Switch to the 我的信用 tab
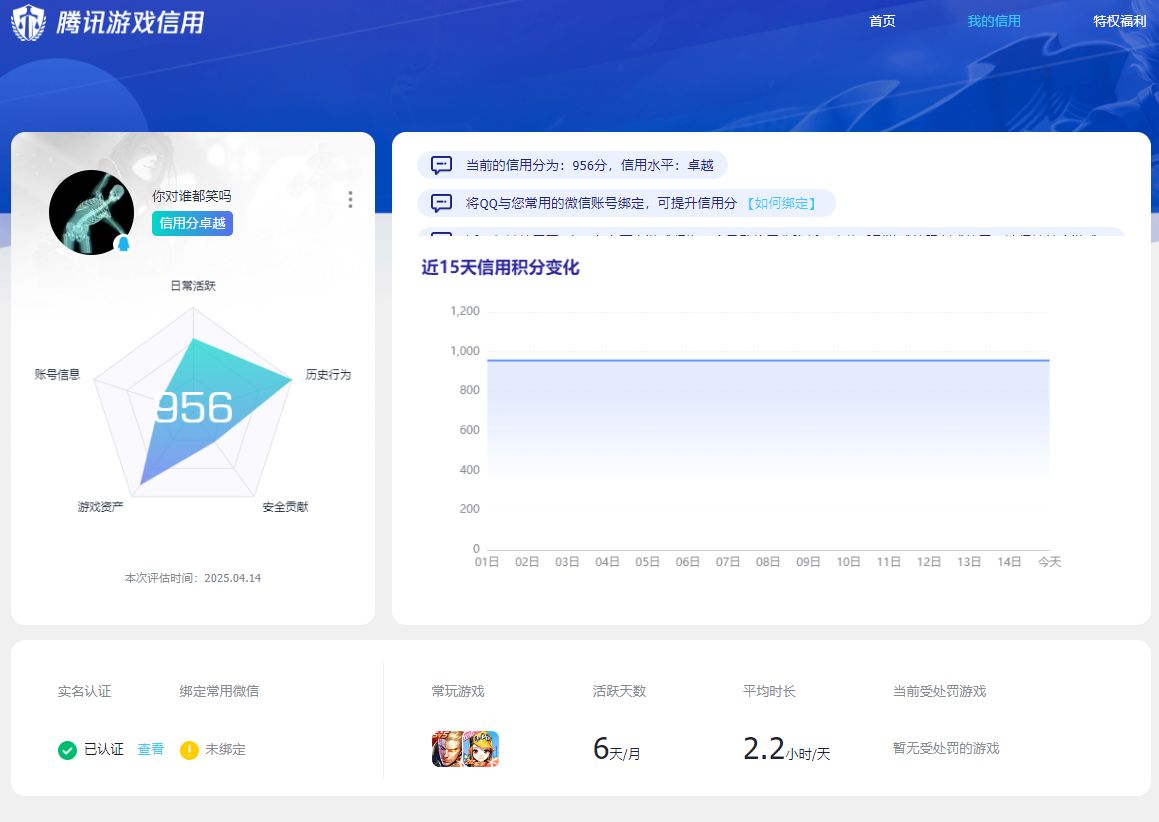 coord(993,21)
